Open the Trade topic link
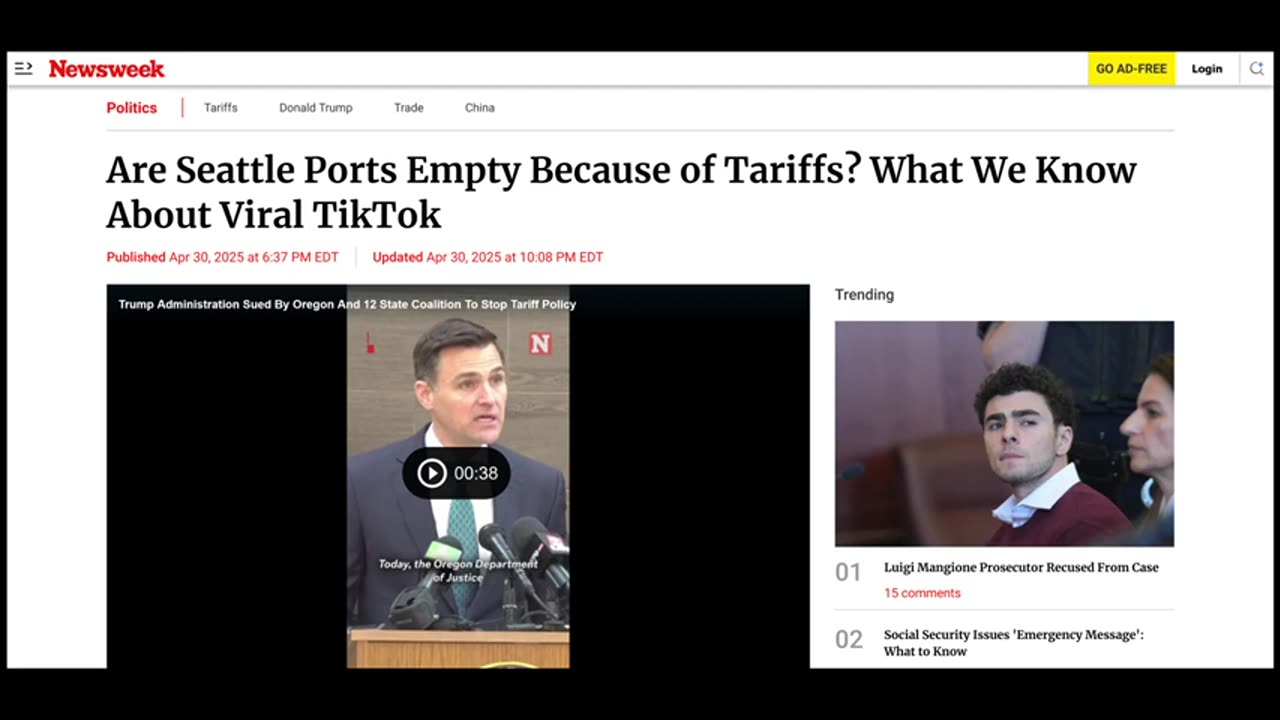1280x720 pixels. tap(408, 108)
